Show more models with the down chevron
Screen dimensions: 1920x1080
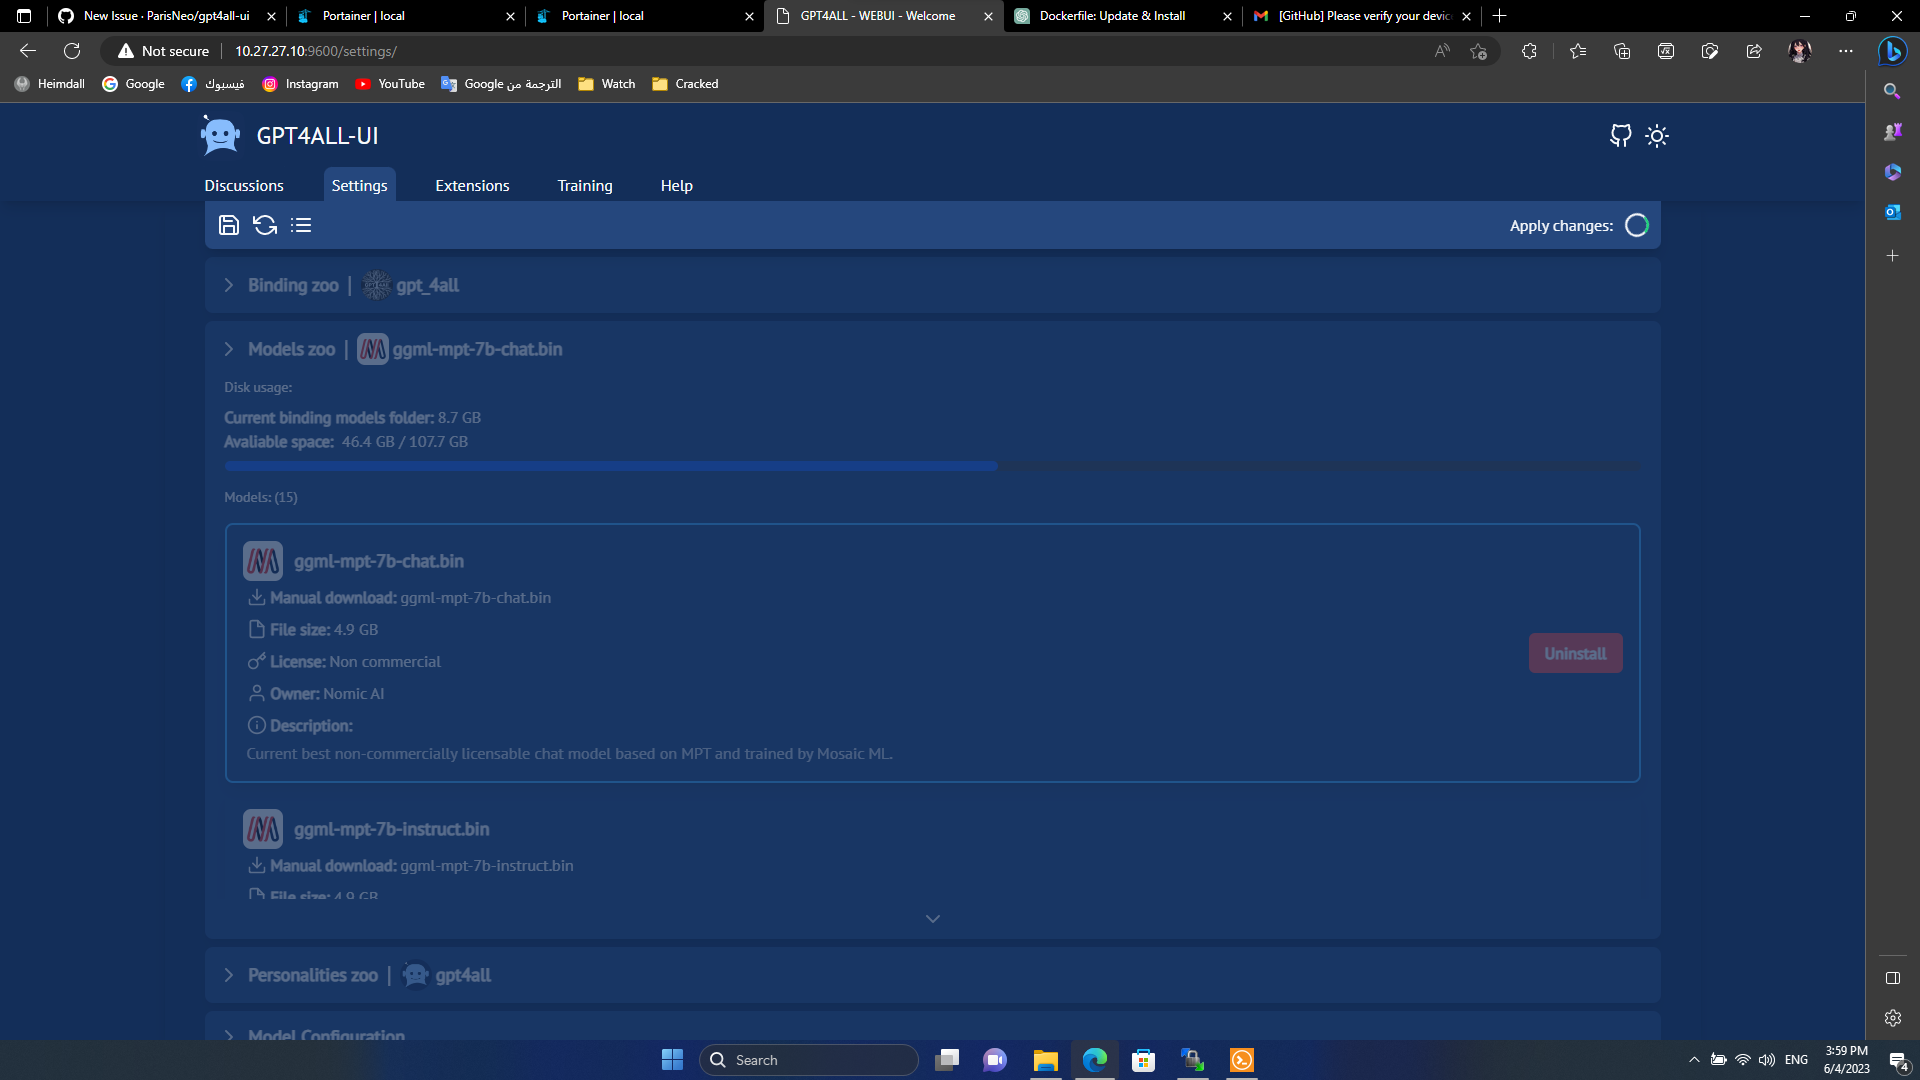[x=932, y=917]
